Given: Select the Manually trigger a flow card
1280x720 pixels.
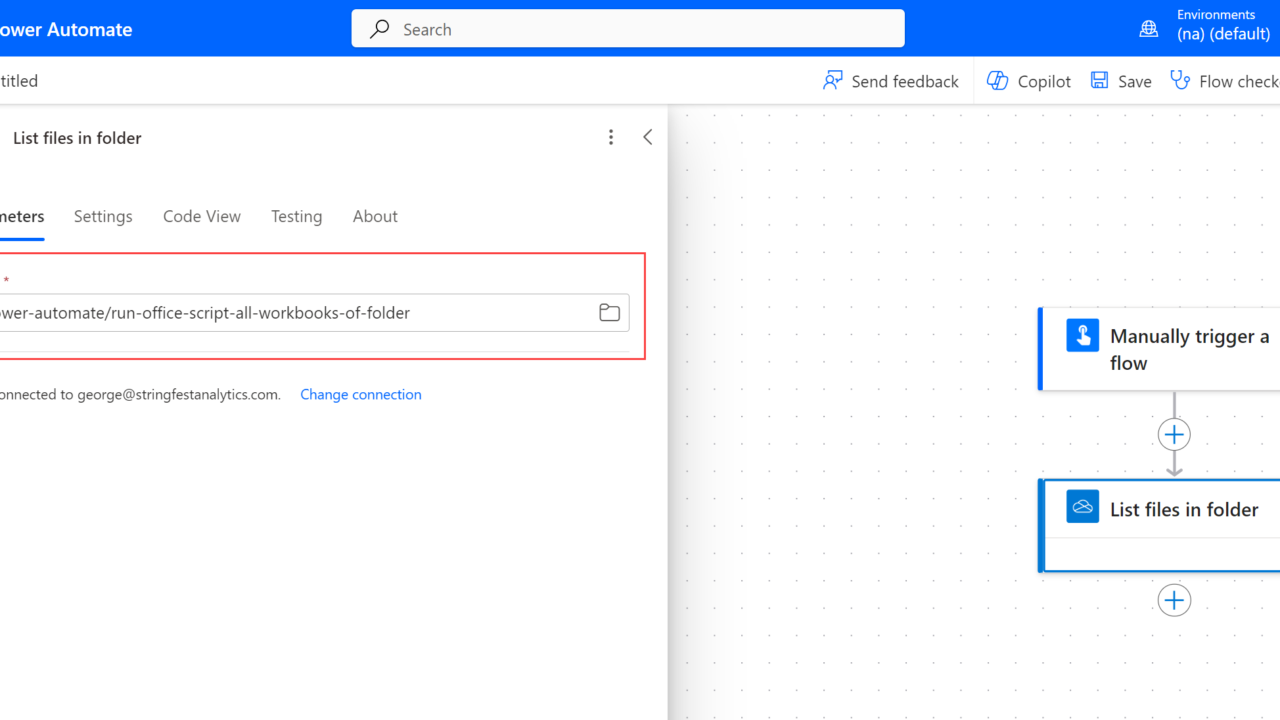Looking at the screenshot, I should pyautogui.click(x=1160, y=349).
